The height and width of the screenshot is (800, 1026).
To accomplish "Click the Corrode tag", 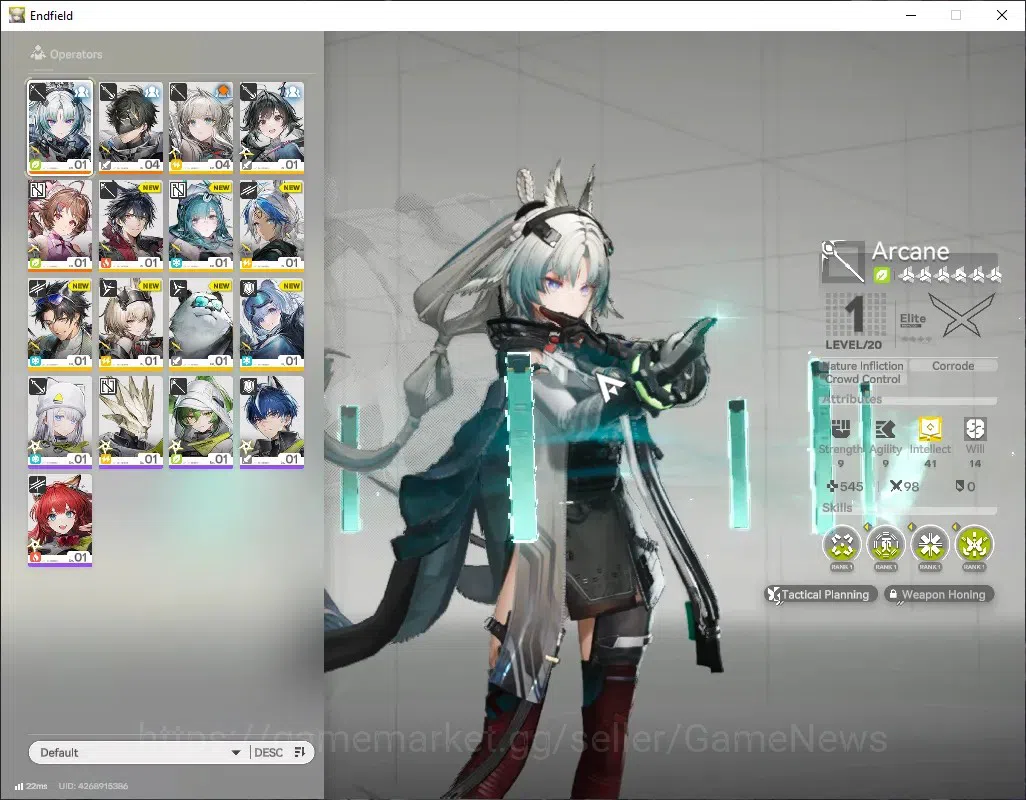I will click(953, 366).
